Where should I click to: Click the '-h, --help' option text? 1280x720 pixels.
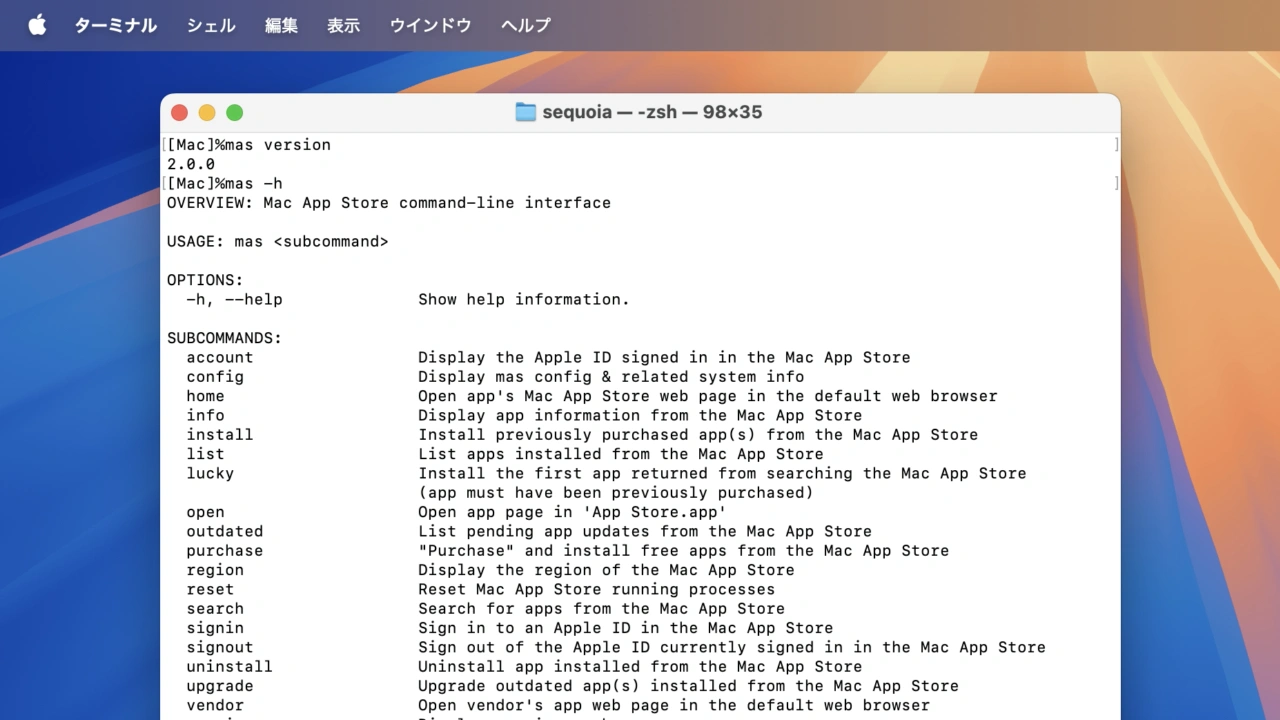pos(234,299)
